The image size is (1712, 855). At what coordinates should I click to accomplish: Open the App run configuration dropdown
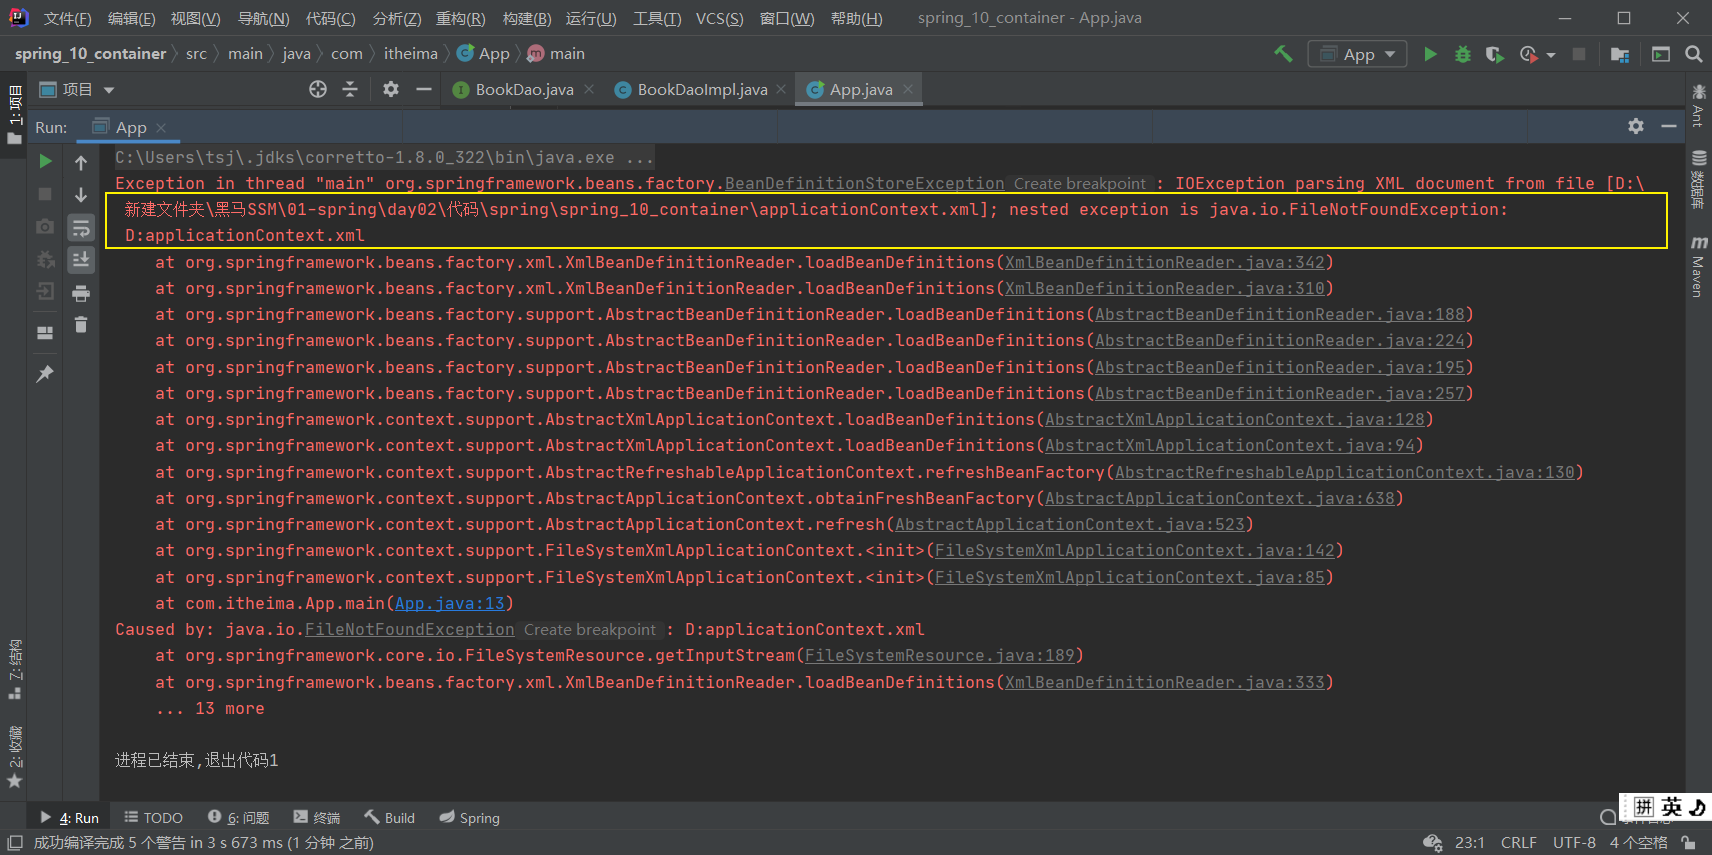1357,54
